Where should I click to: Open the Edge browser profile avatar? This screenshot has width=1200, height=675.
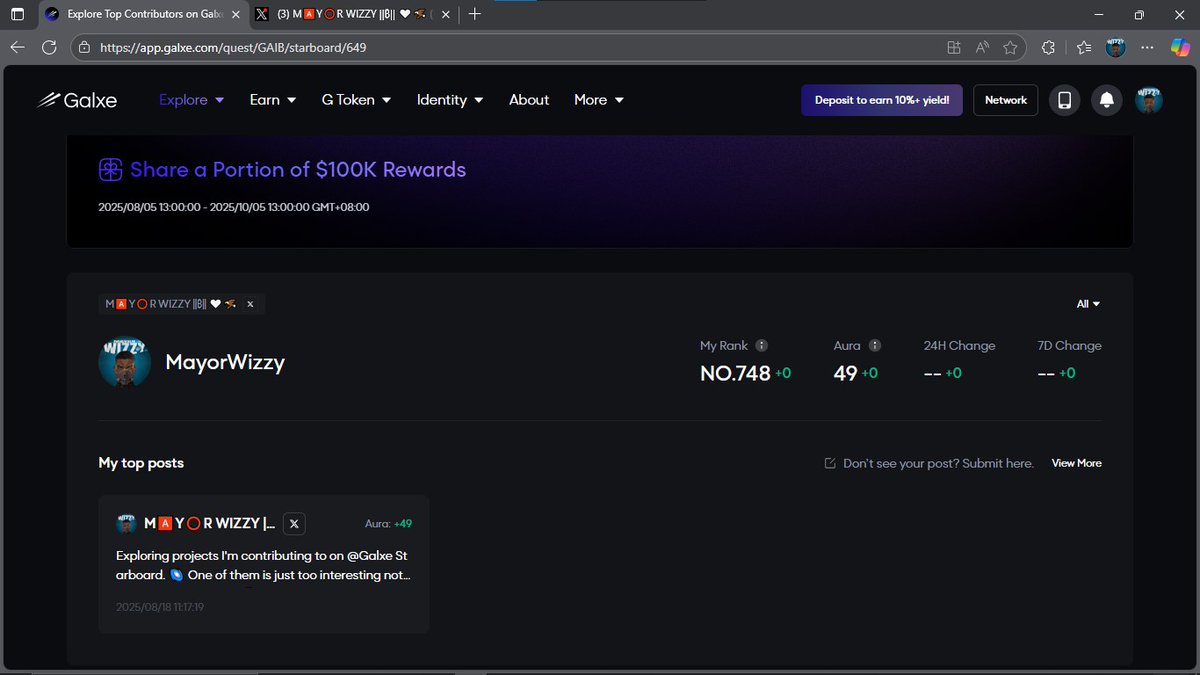click(1116, 47)
